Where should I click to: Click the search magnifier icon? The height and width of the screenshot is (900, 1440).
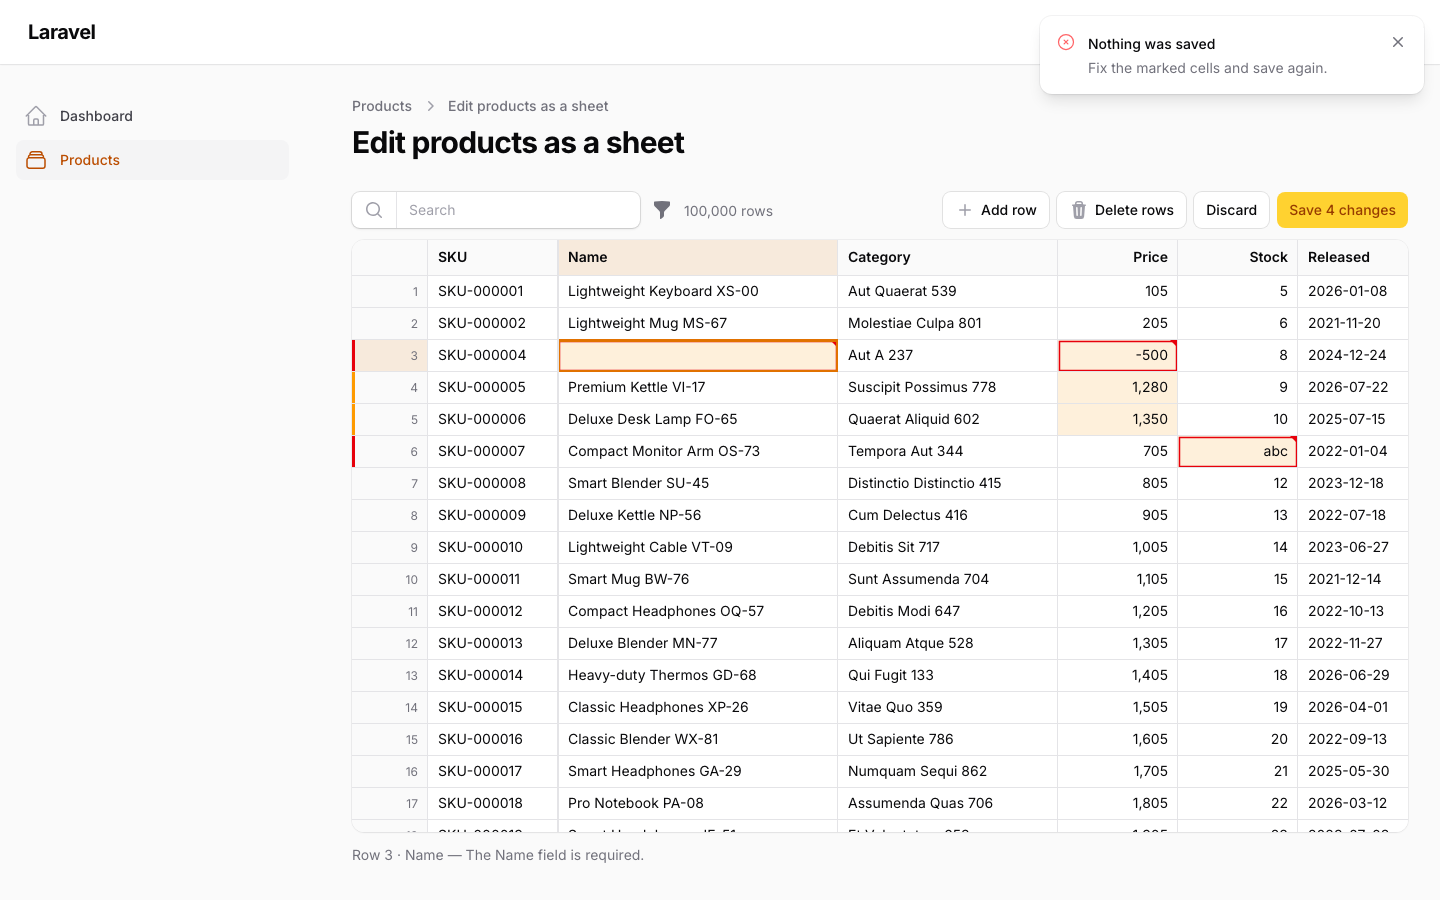[x=374, y=210]
